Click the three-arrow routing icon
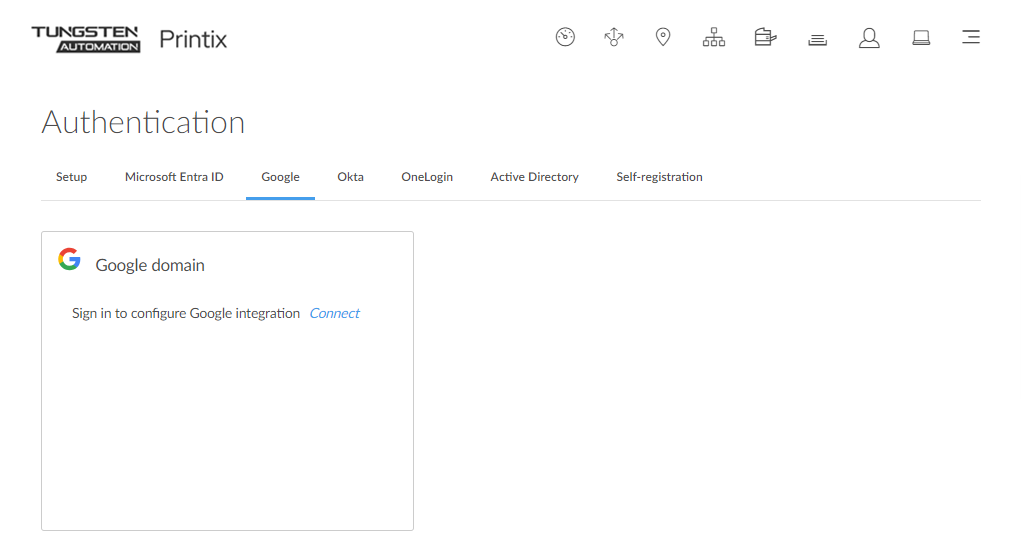 tap(614, 38)
